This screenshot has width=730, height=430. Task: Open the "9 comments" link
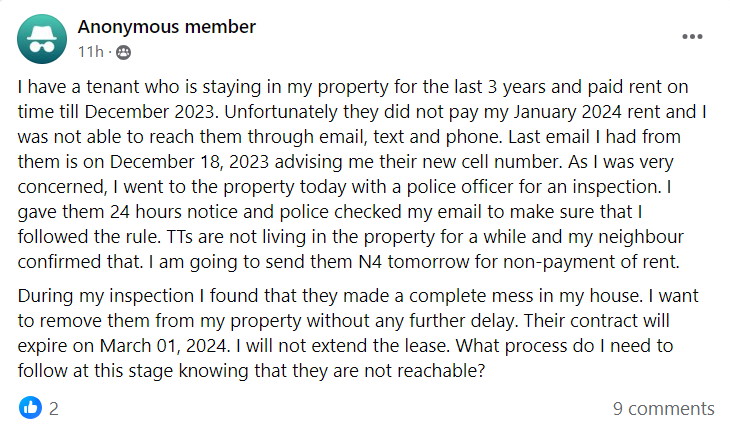click(663, 409)
